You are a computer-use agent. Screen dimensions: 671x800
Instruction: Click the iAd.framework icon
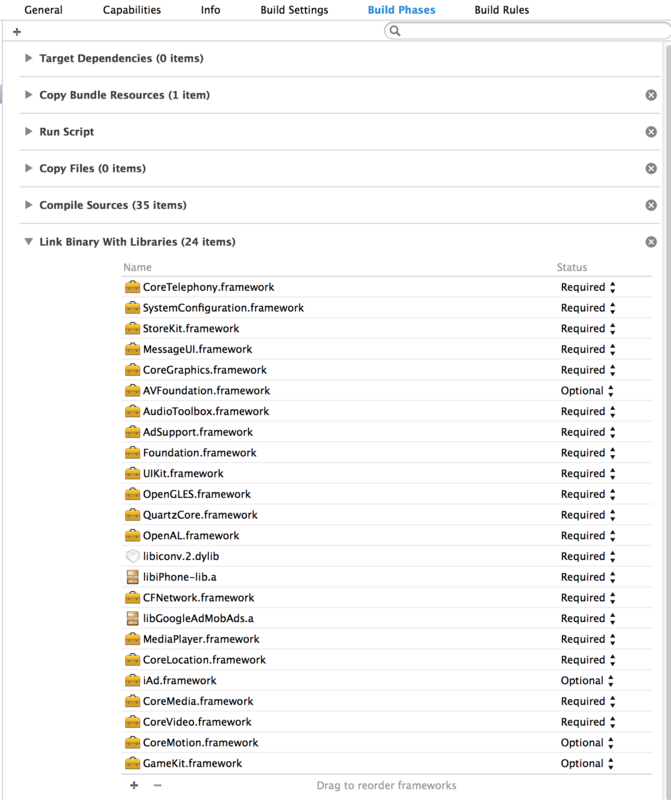(x=132, y=680)
